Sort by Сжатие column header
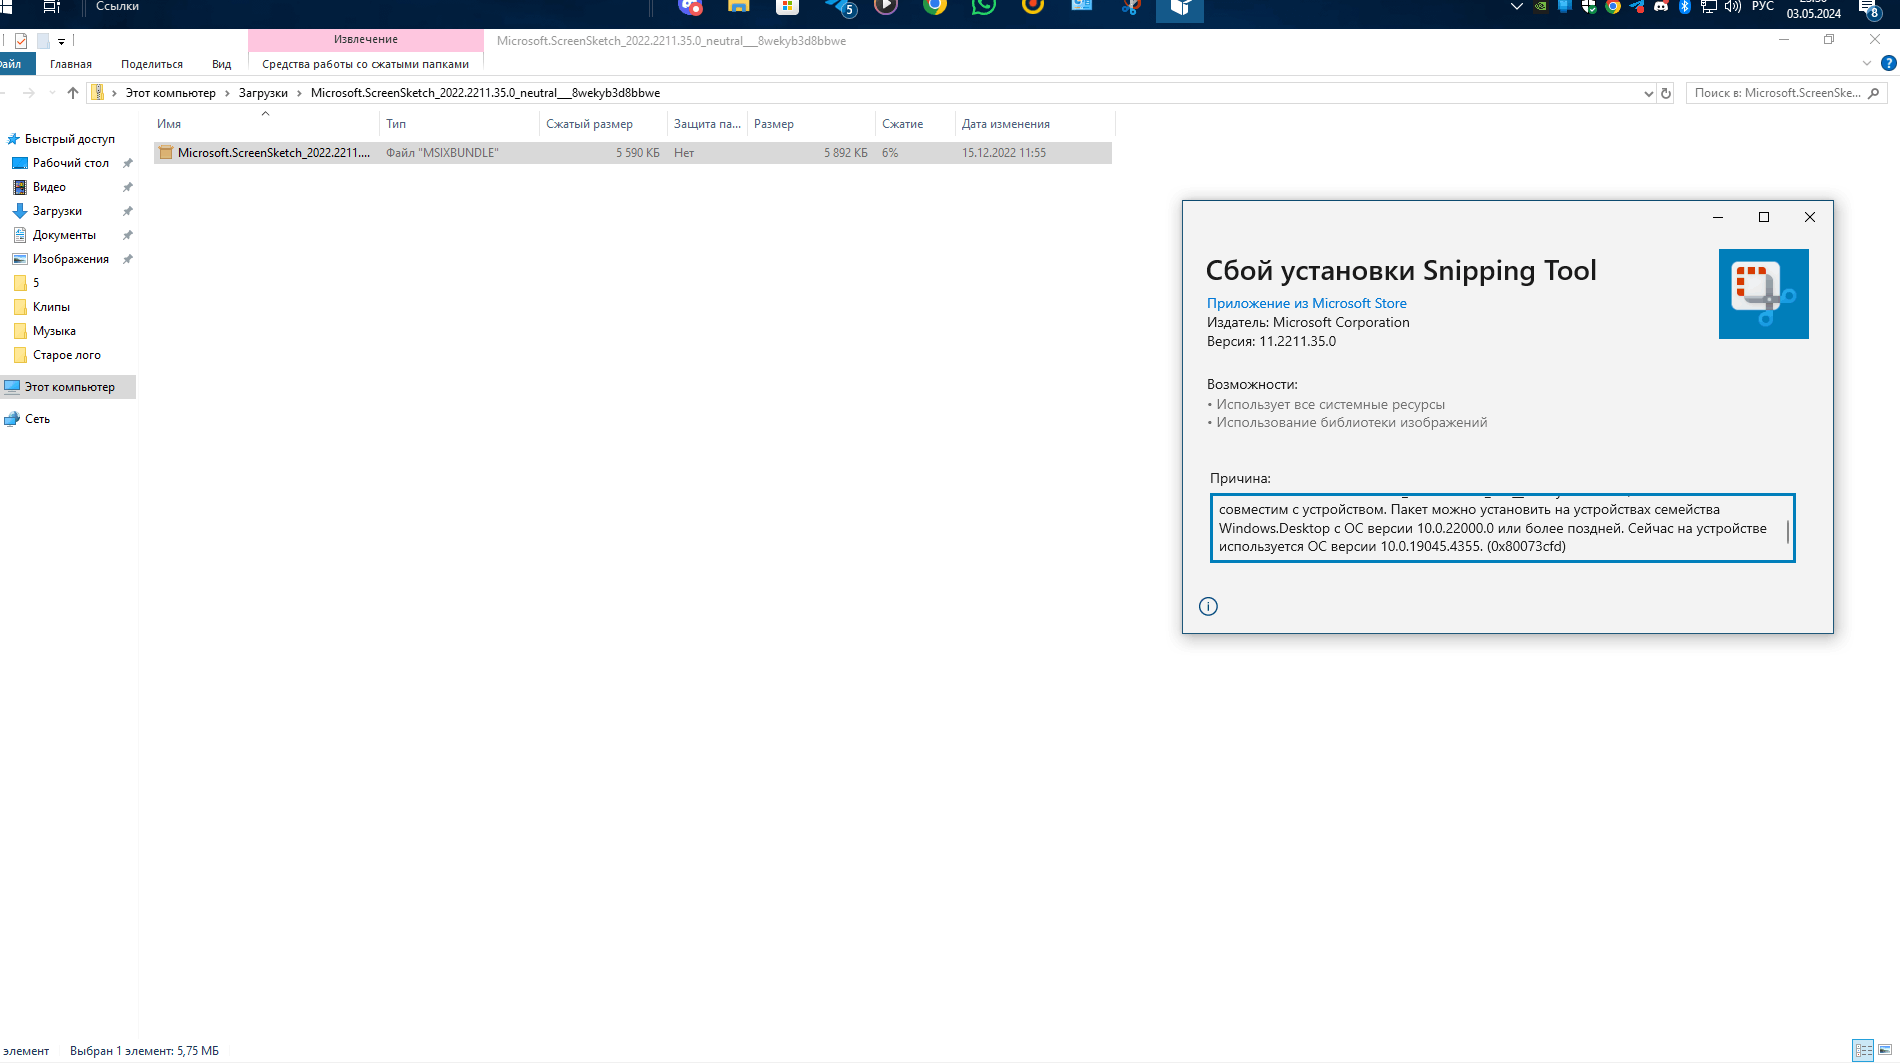This screenshot has height=1063, width=1900. pyautogui.click(x=916, y=124)
